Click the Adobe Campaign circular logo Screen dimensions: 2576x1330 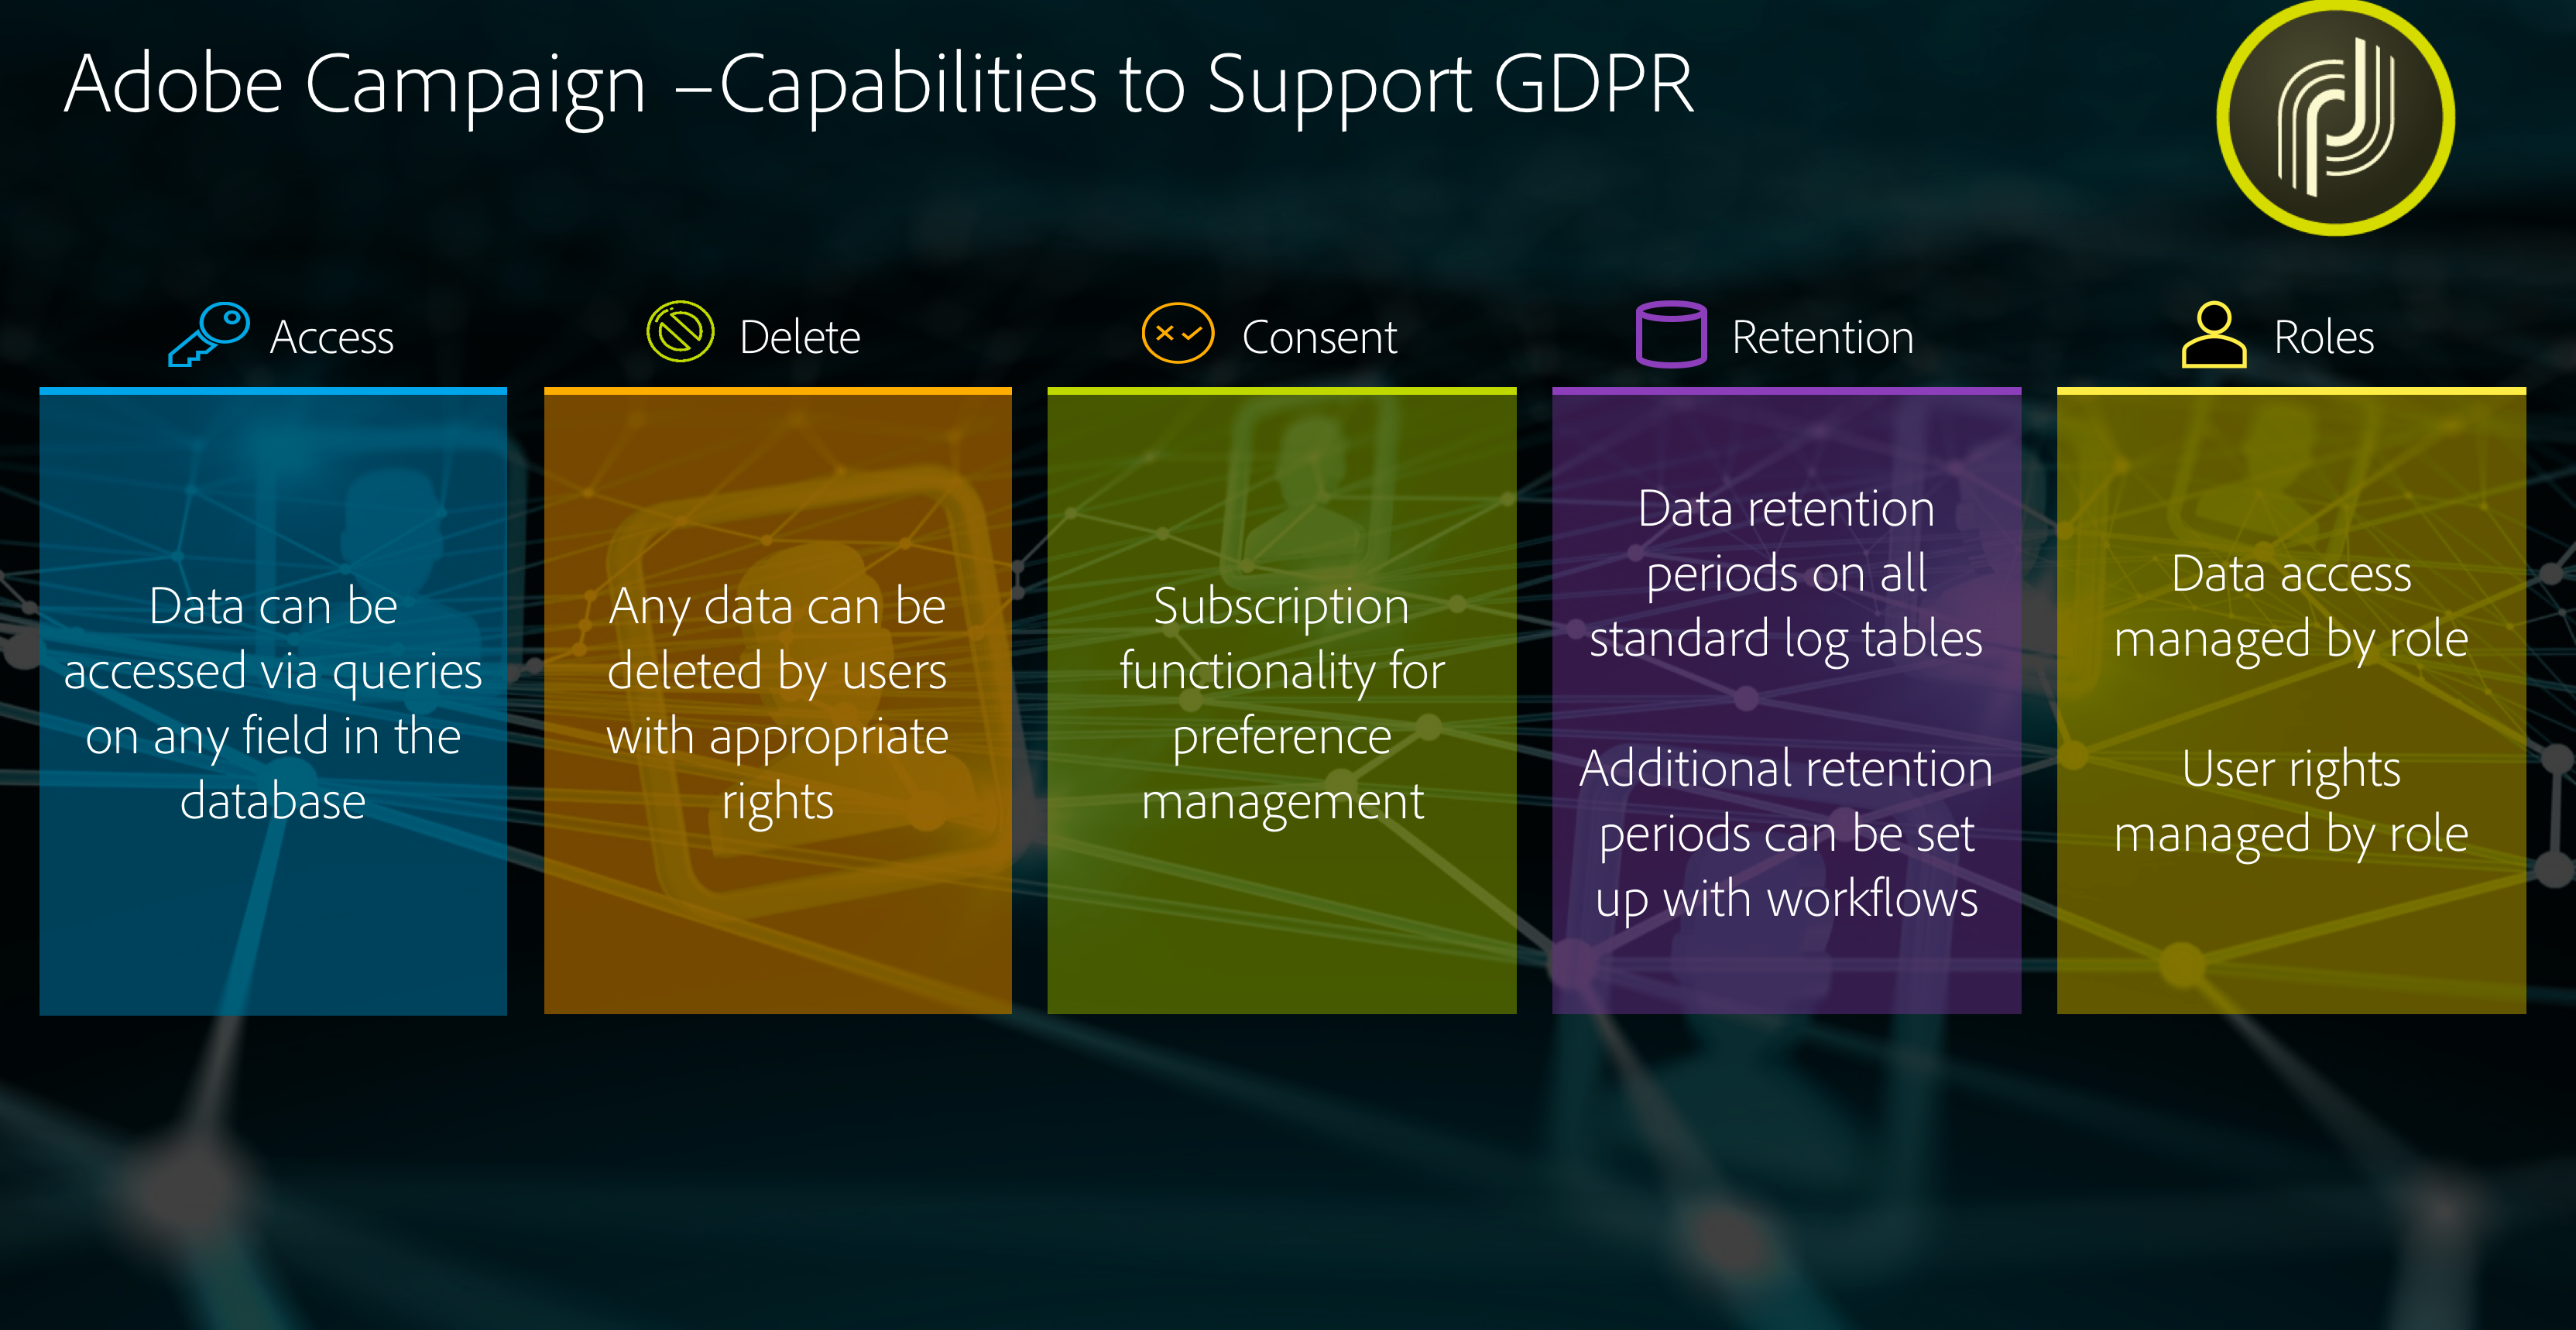pyautogui.click(x=2336, y=117)
